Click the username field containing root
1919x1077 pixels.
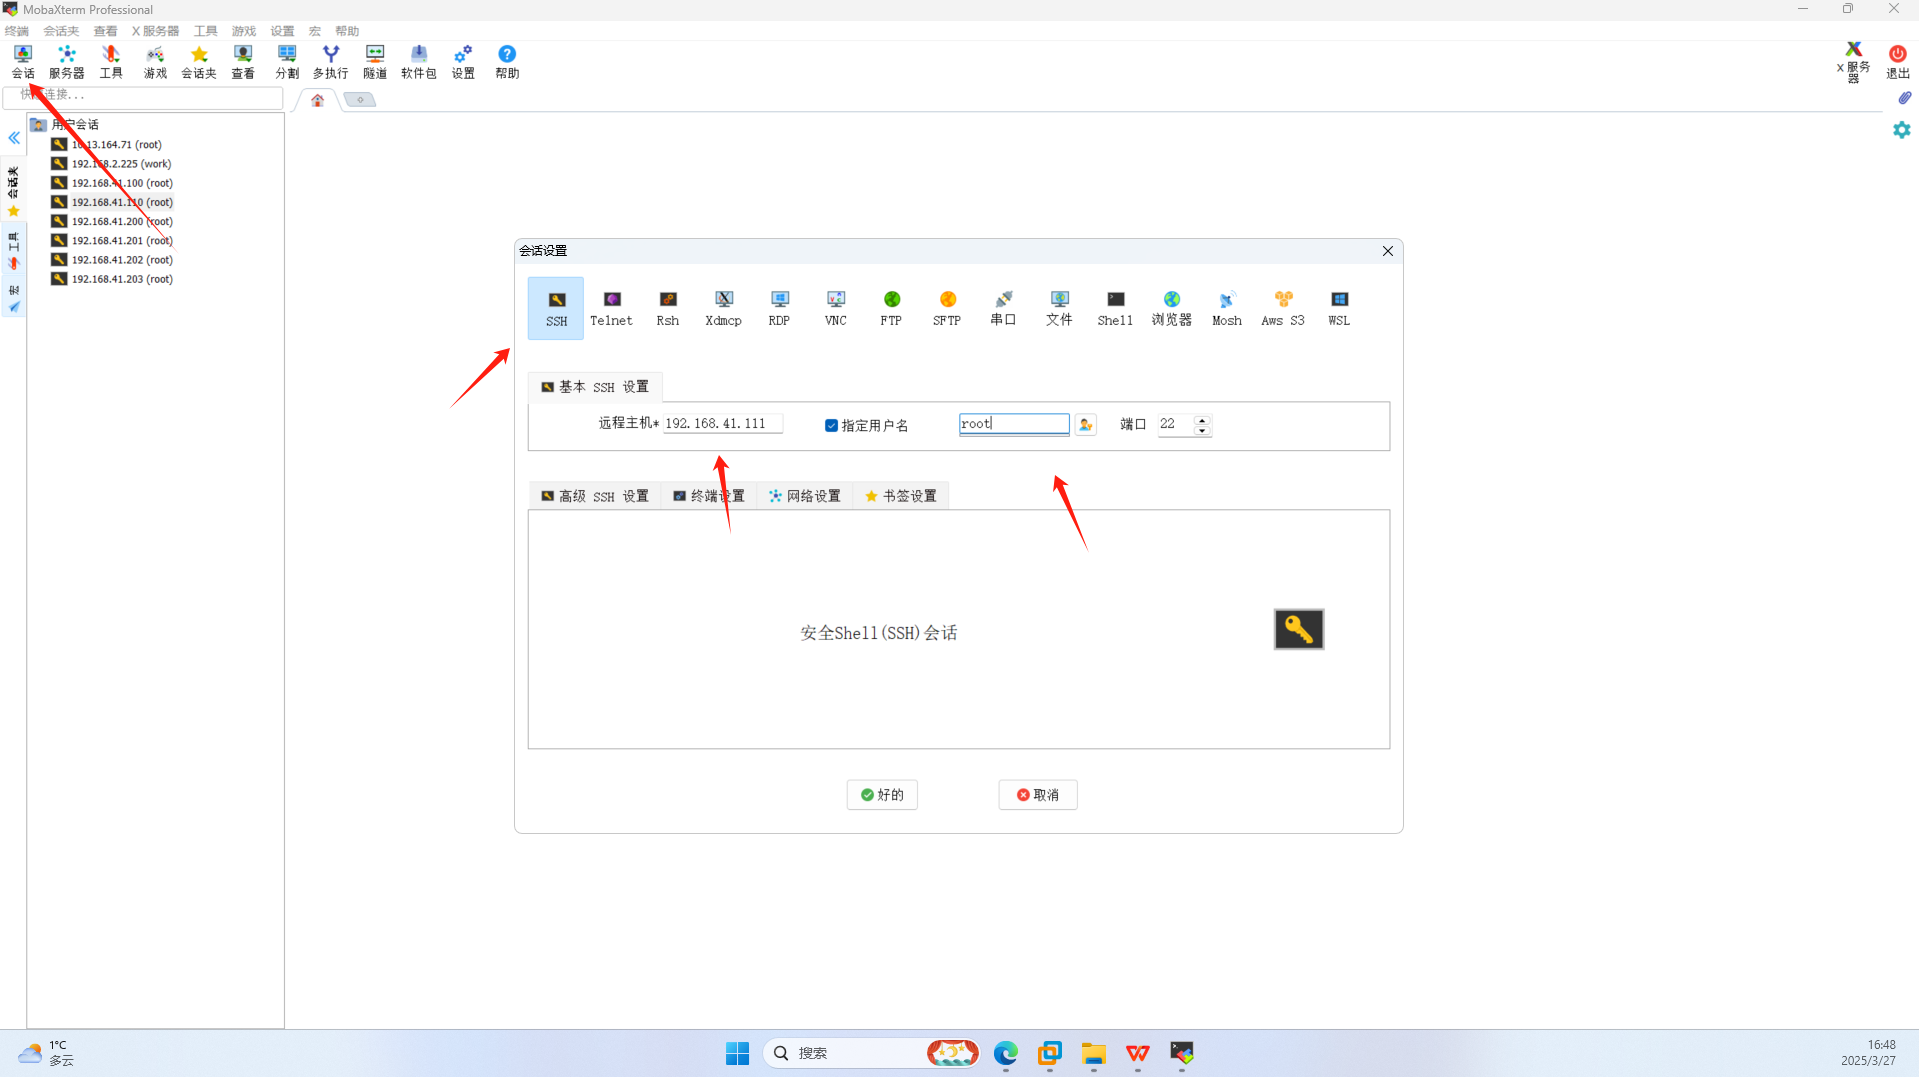(x=1013, y=424)
